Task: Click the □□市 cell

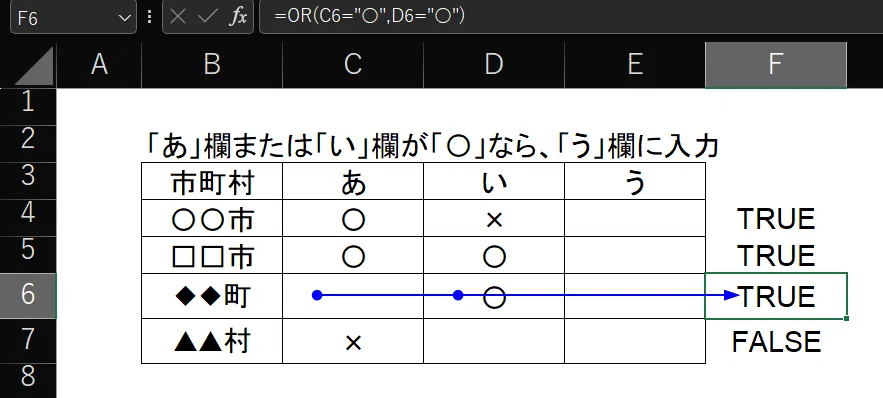Action: pos(212,256)
